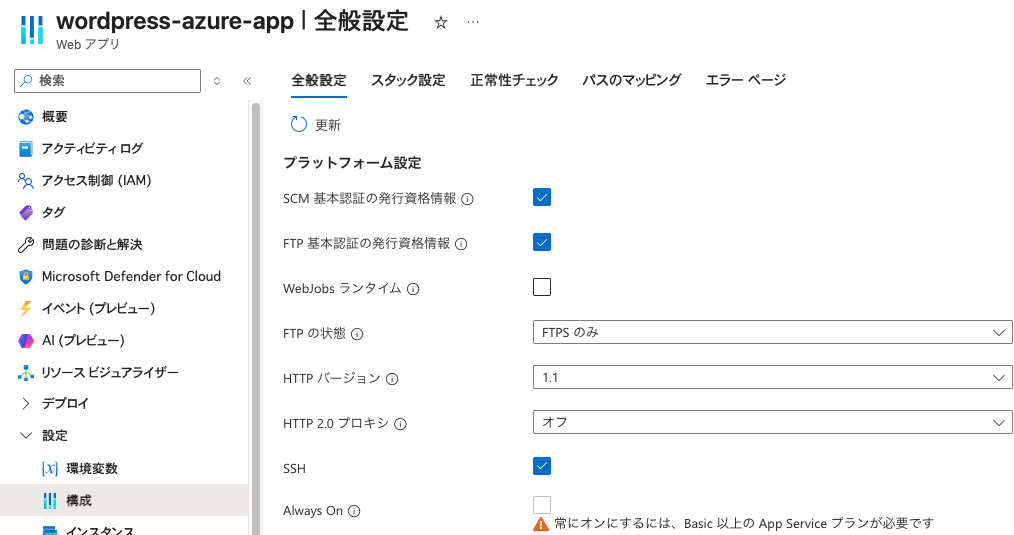Show info for SCM 基本認証の発行資格情報
Viewport: 1014px width, 535px height.
click(x=467, y=199)
